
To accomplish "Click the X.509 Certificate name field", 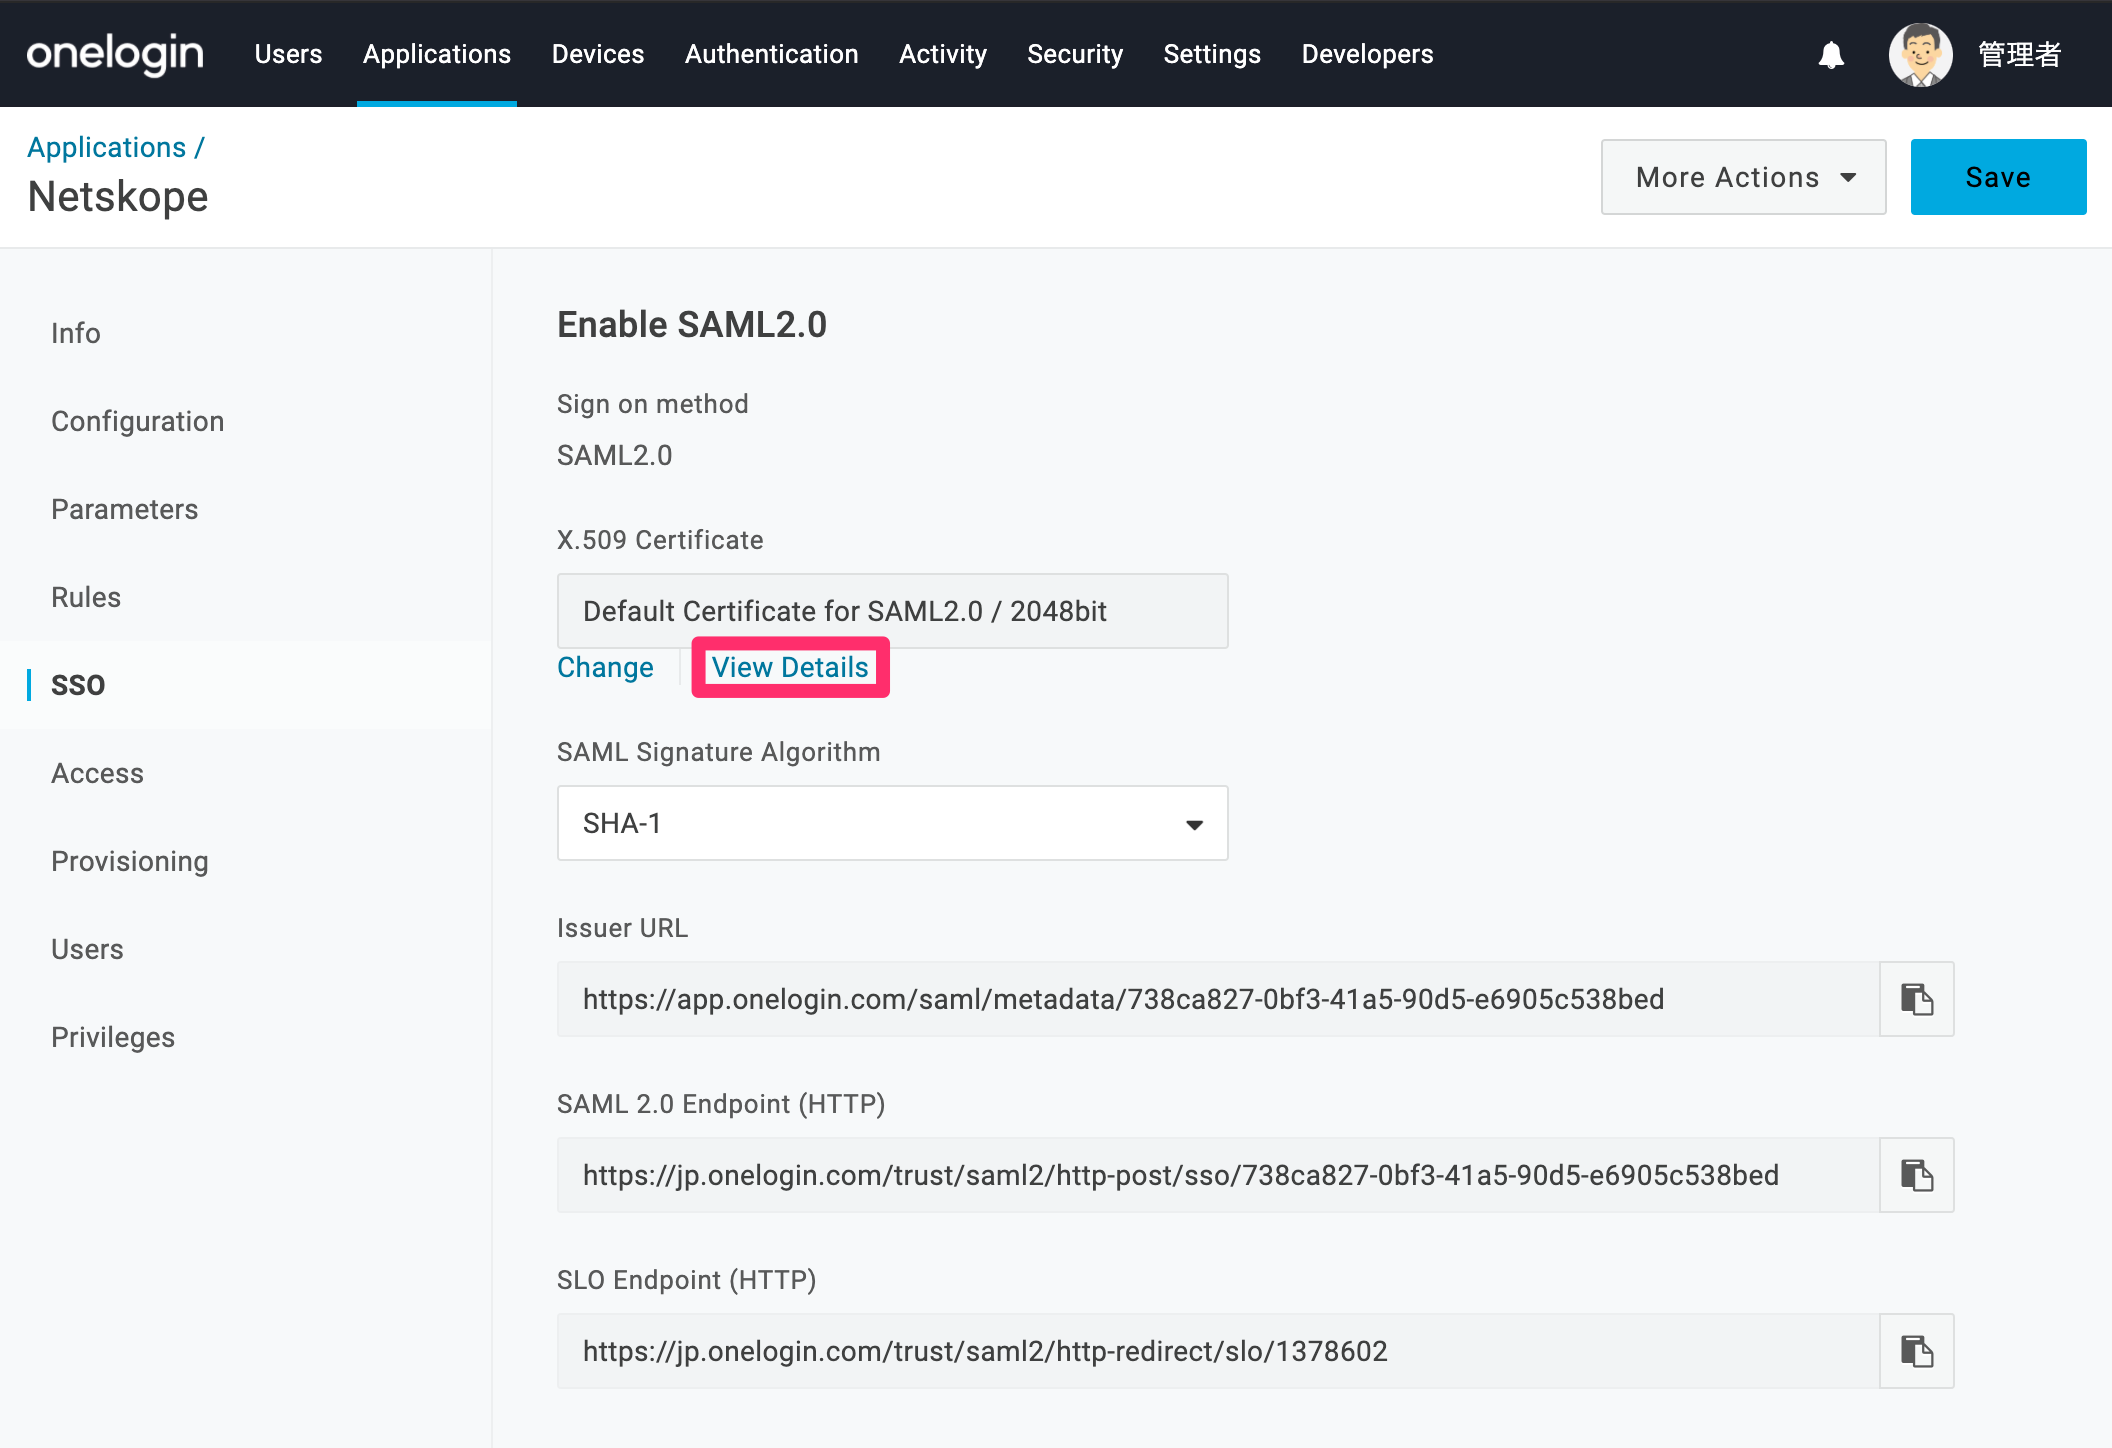I will (892, 611).
